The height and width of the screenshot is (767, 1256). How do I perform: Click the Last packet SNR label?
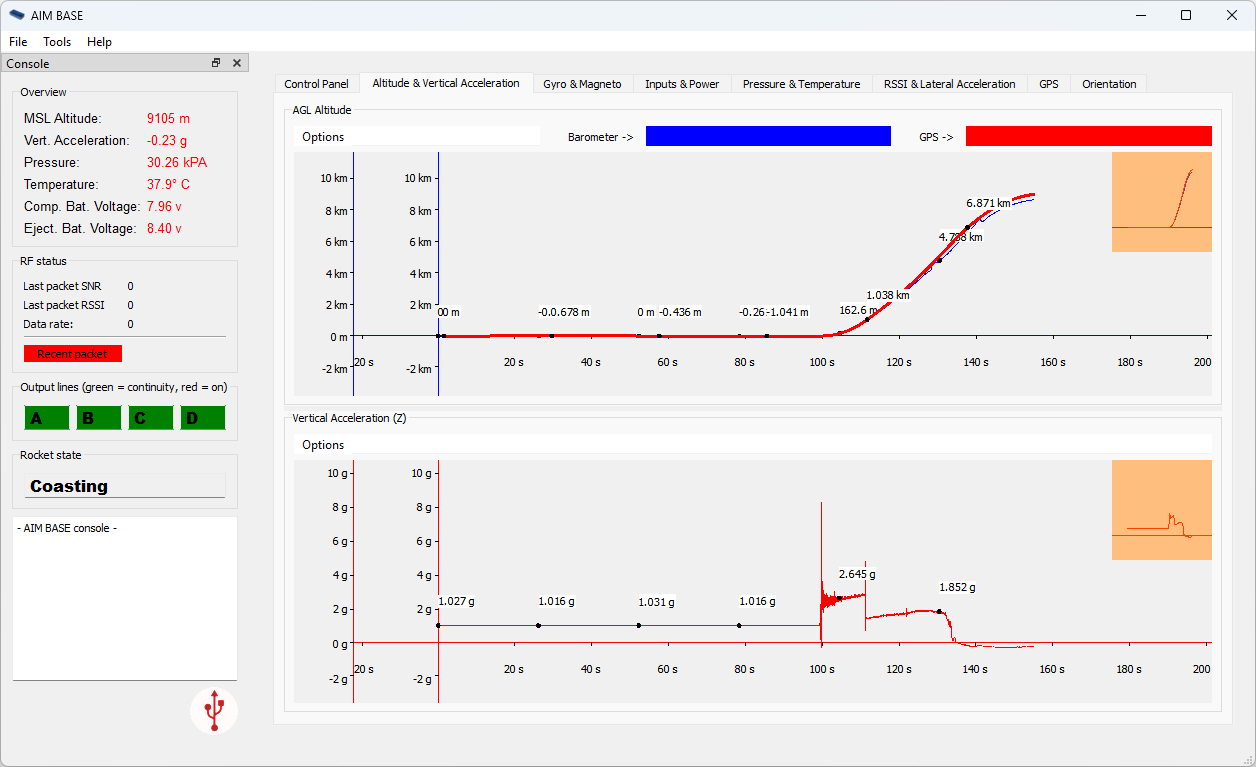(x=62, y=286)
